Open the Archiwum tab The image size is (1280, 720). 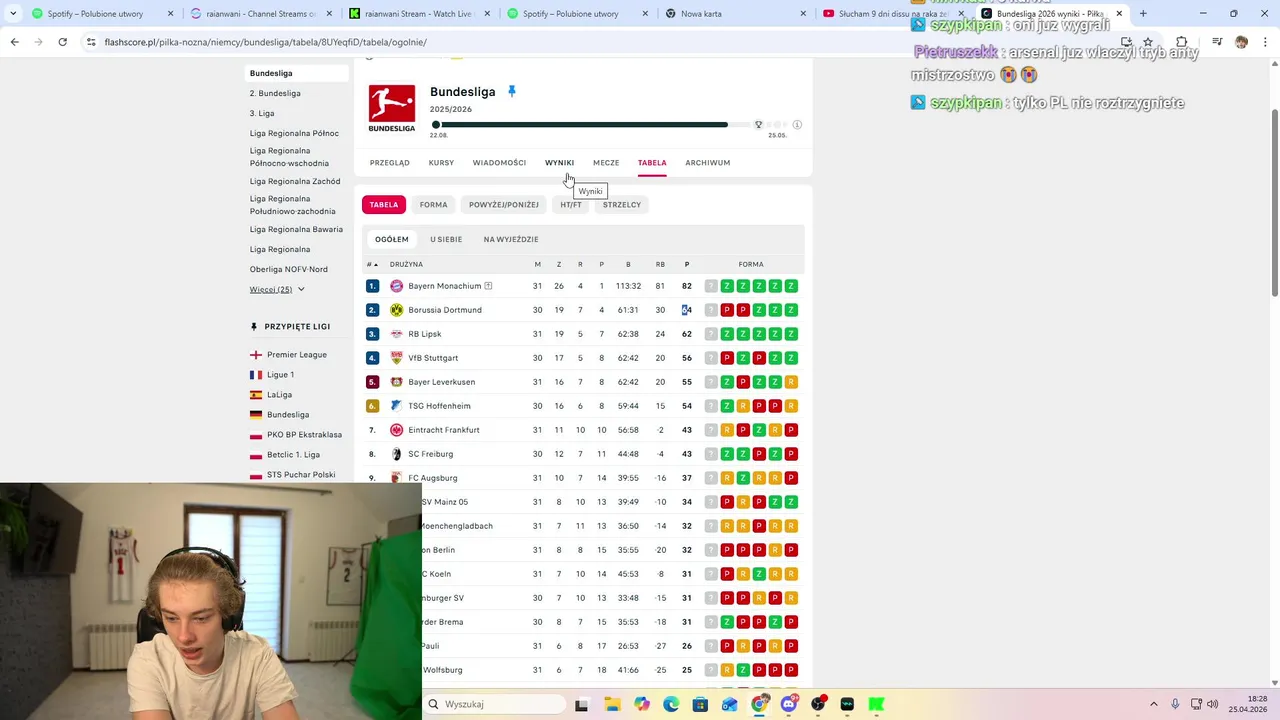(707, 162)
